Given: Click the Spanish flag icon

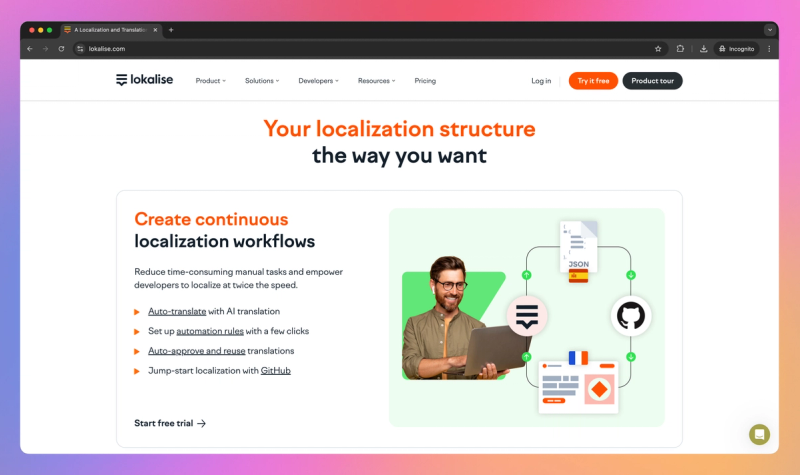Looking at the screenshot, I should tap(579, 276).
